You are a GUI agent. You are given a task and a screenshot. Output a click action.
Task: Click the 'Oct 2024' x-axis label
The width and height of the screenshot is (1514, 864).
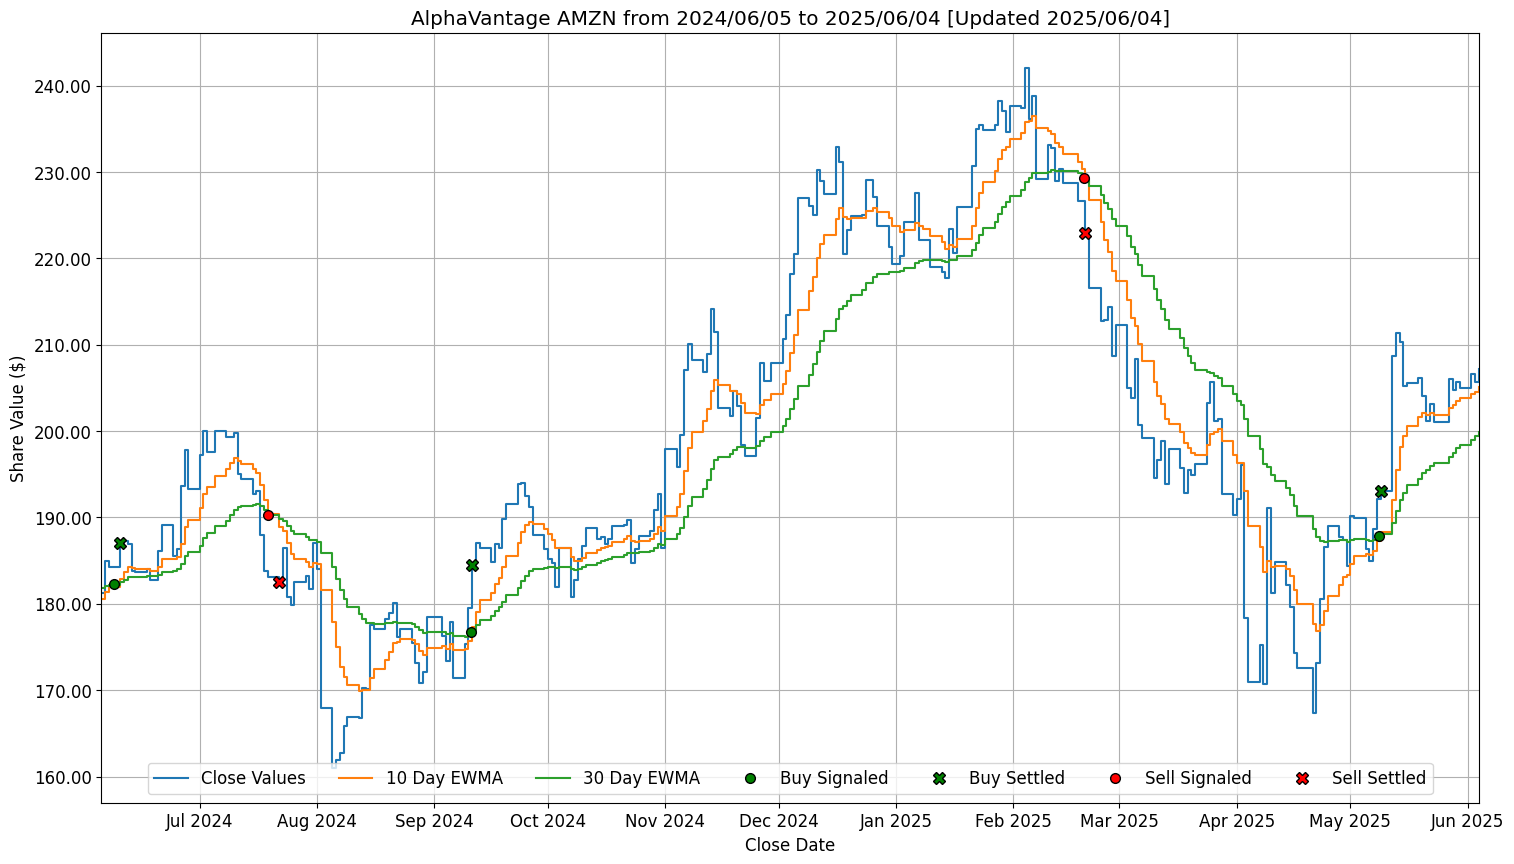coord(548,821)
